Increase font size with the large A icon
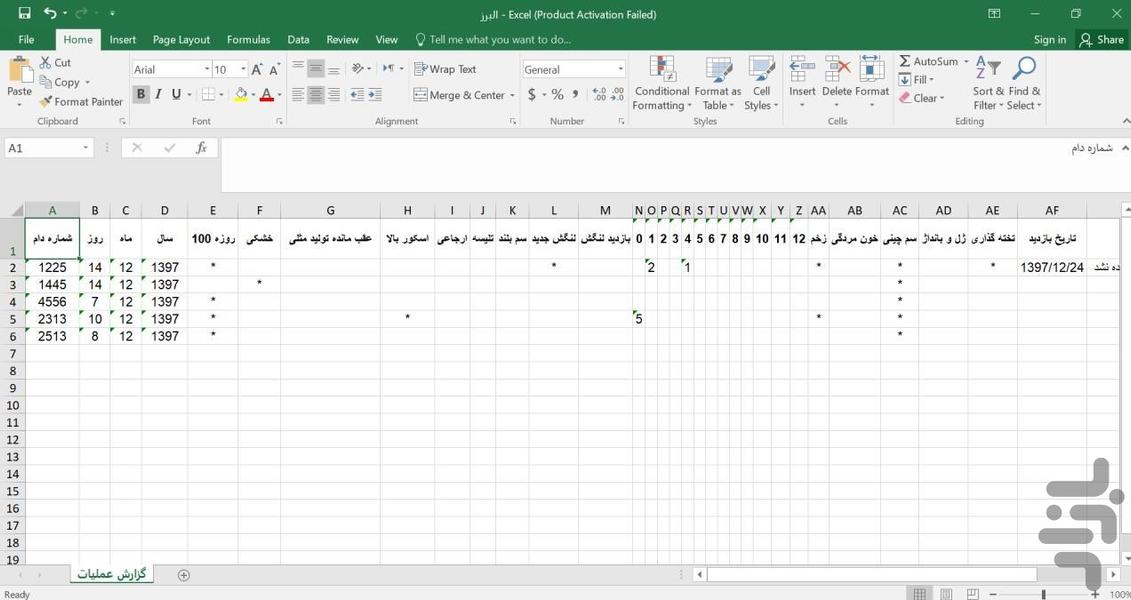The height and width of the screenshot is (600, 1131). [257, 69]
